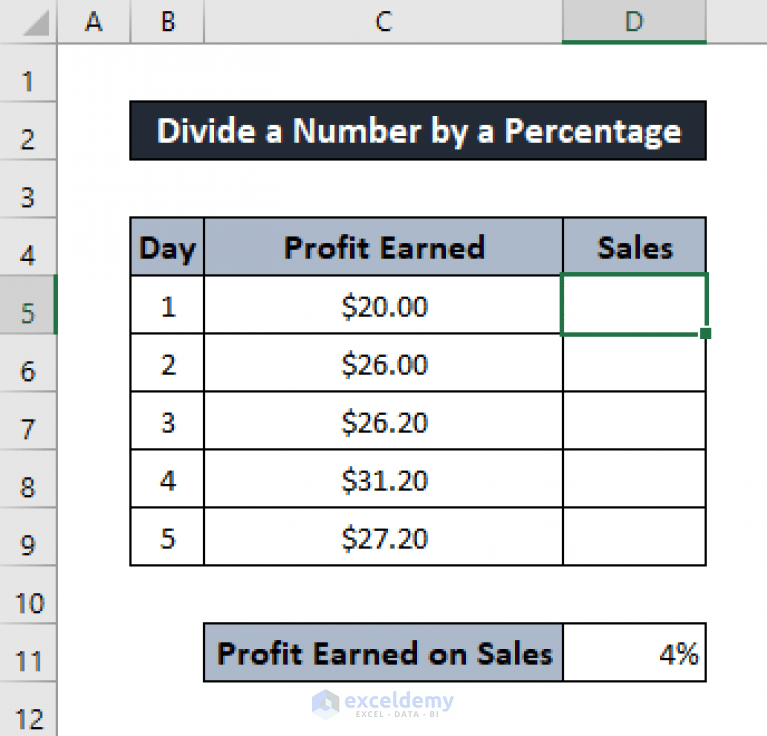Select row 1 header
Viewport: 767px width, 736px height.
(28, 73)
